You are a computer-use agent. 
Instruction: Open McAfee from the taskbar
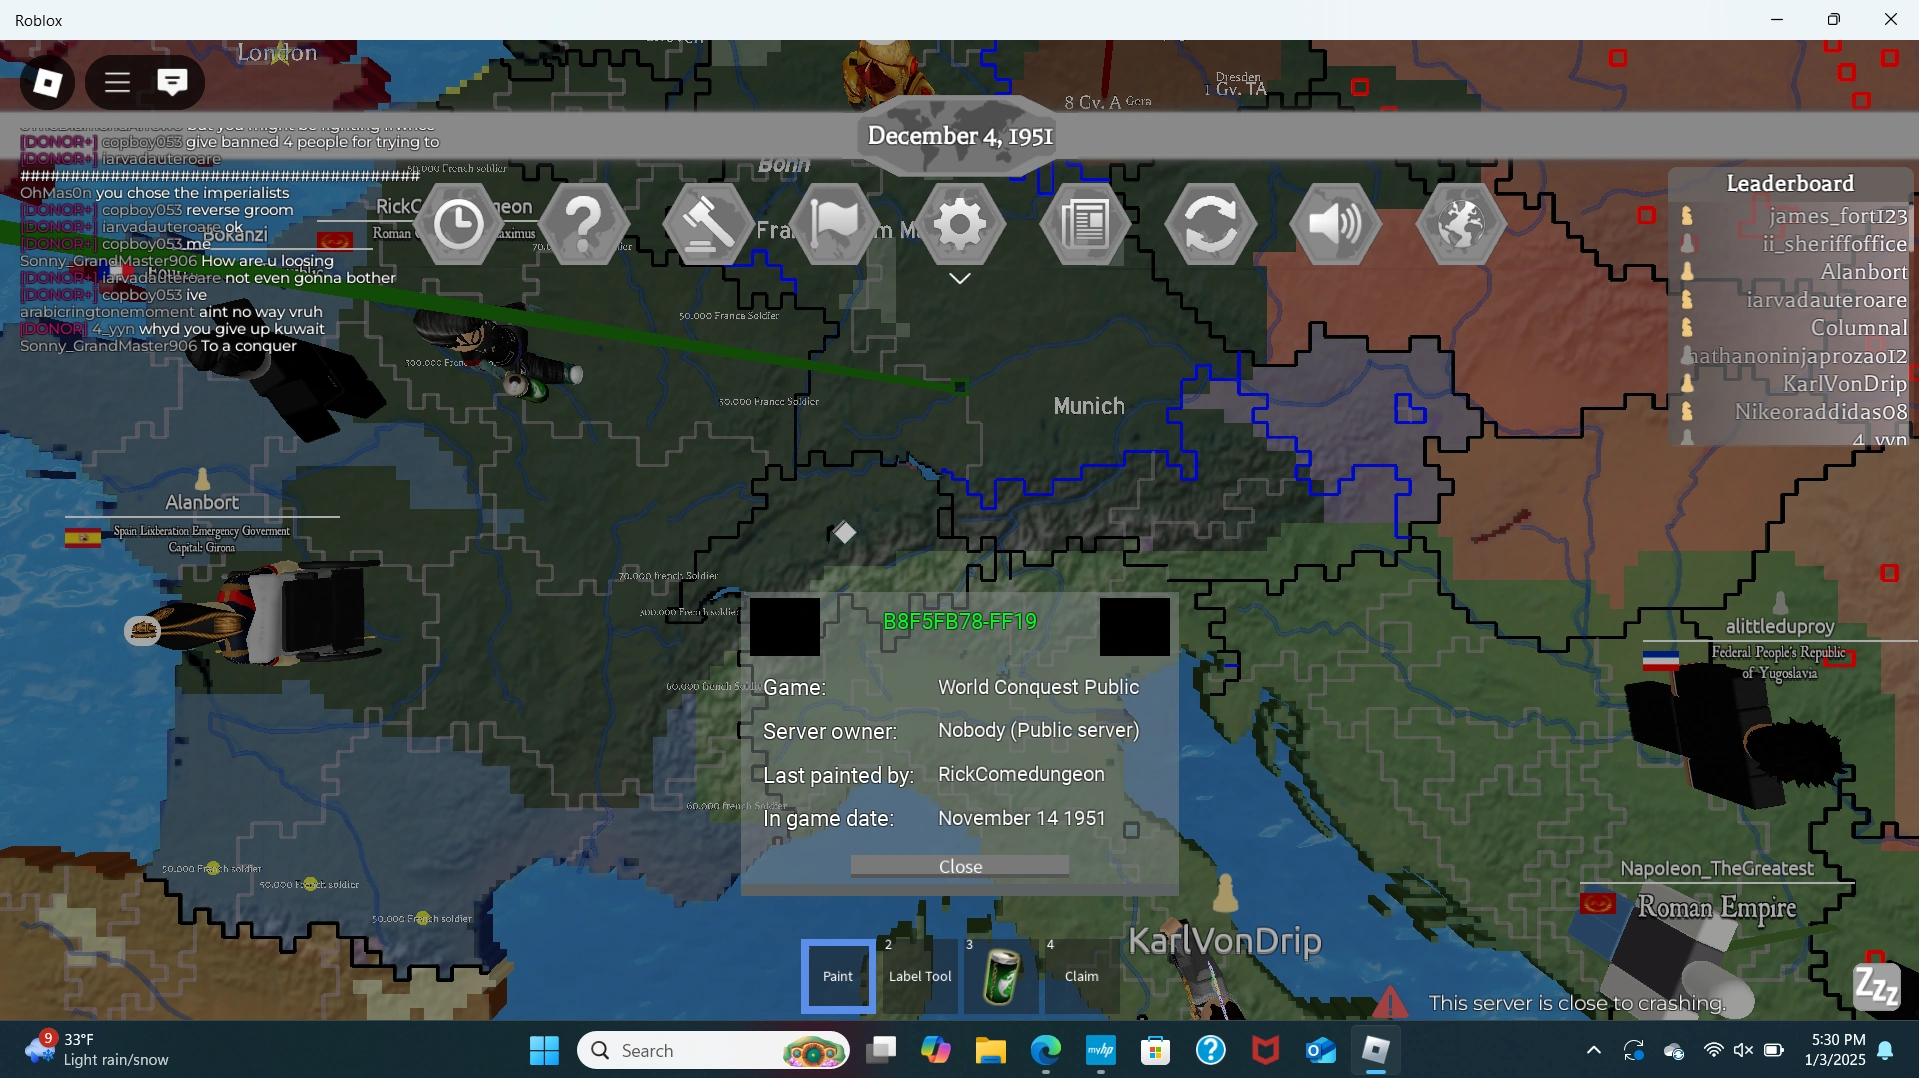1266,1051
